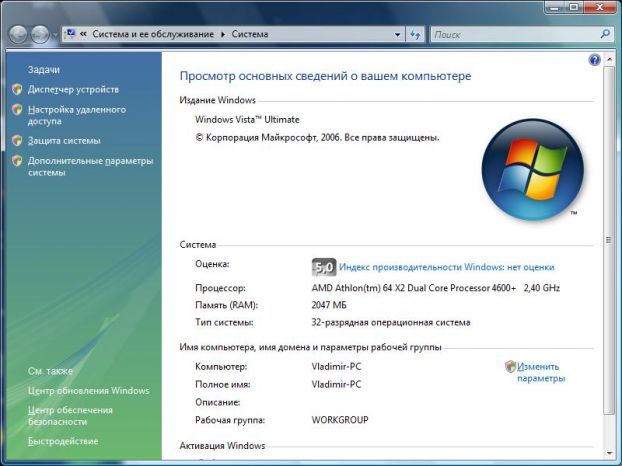The height and width of the screenshot is (466, 622).
Task: Click the Forward navigation arrow button
Action: [x=40, y=35]
